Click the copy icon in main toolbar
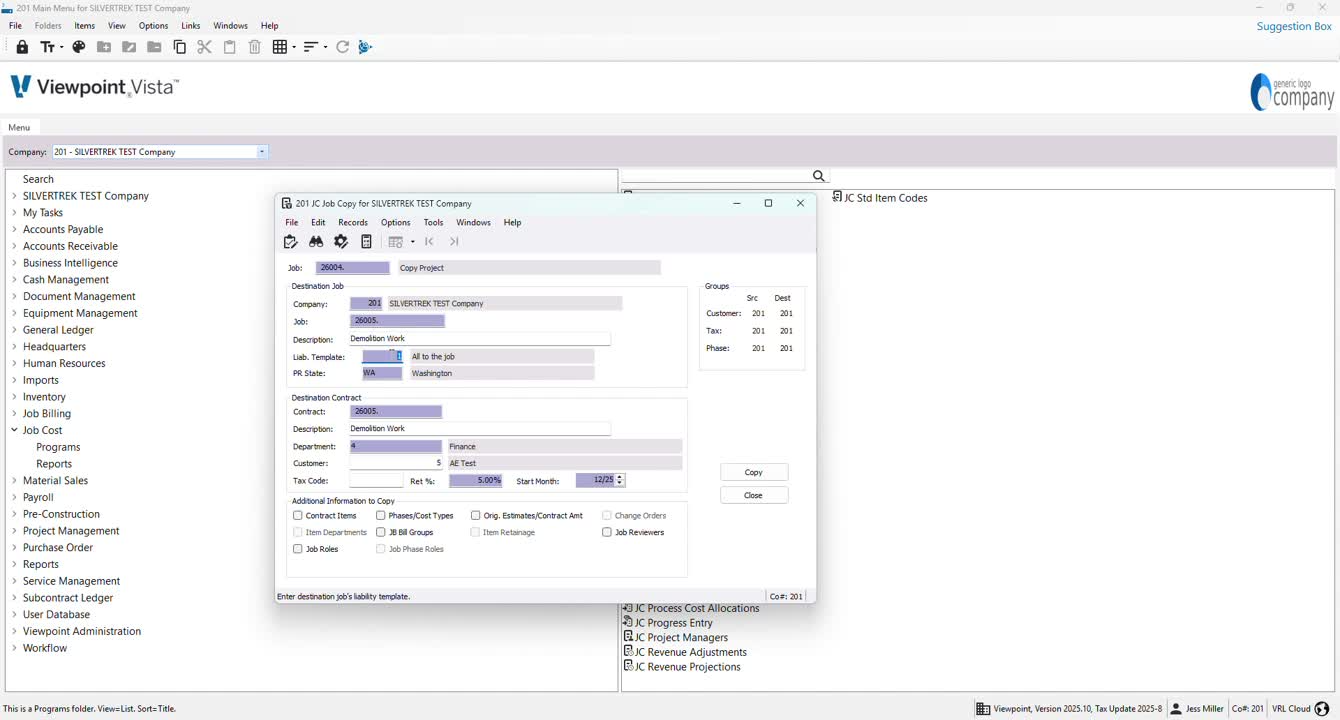1340x720 pixels. click(x=180, y=47)
